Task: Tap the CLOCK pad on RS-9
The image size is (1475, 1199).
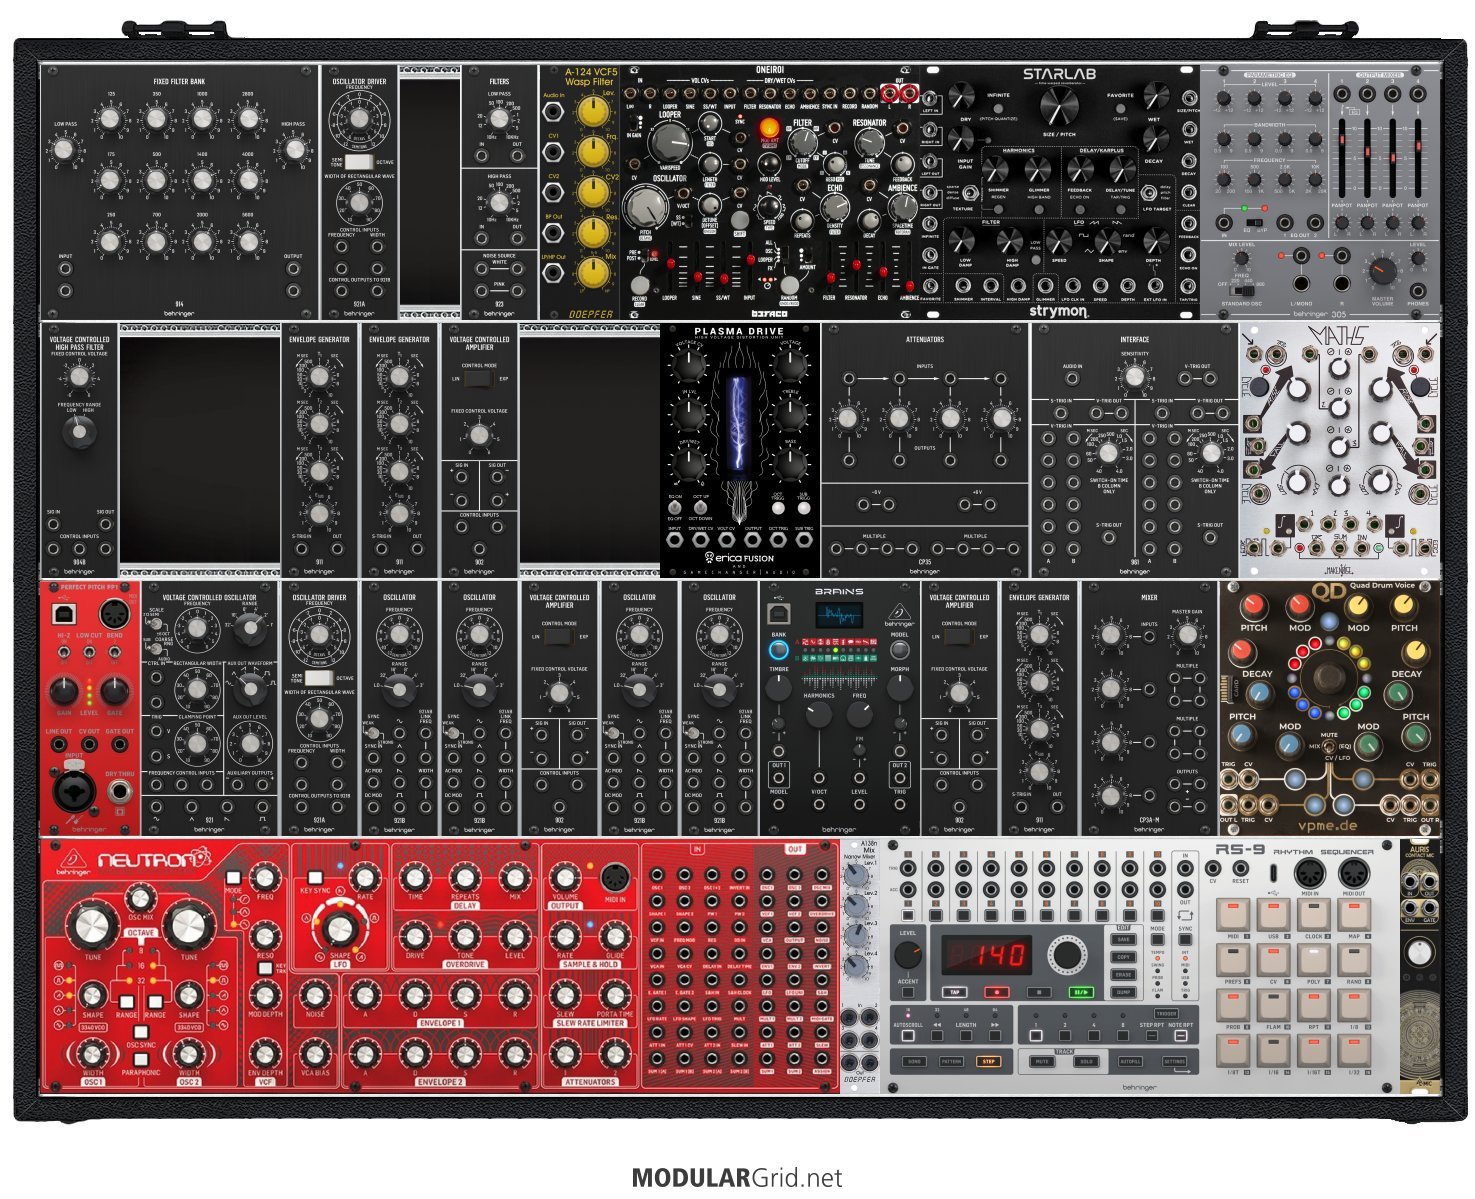Action: 1314,915
